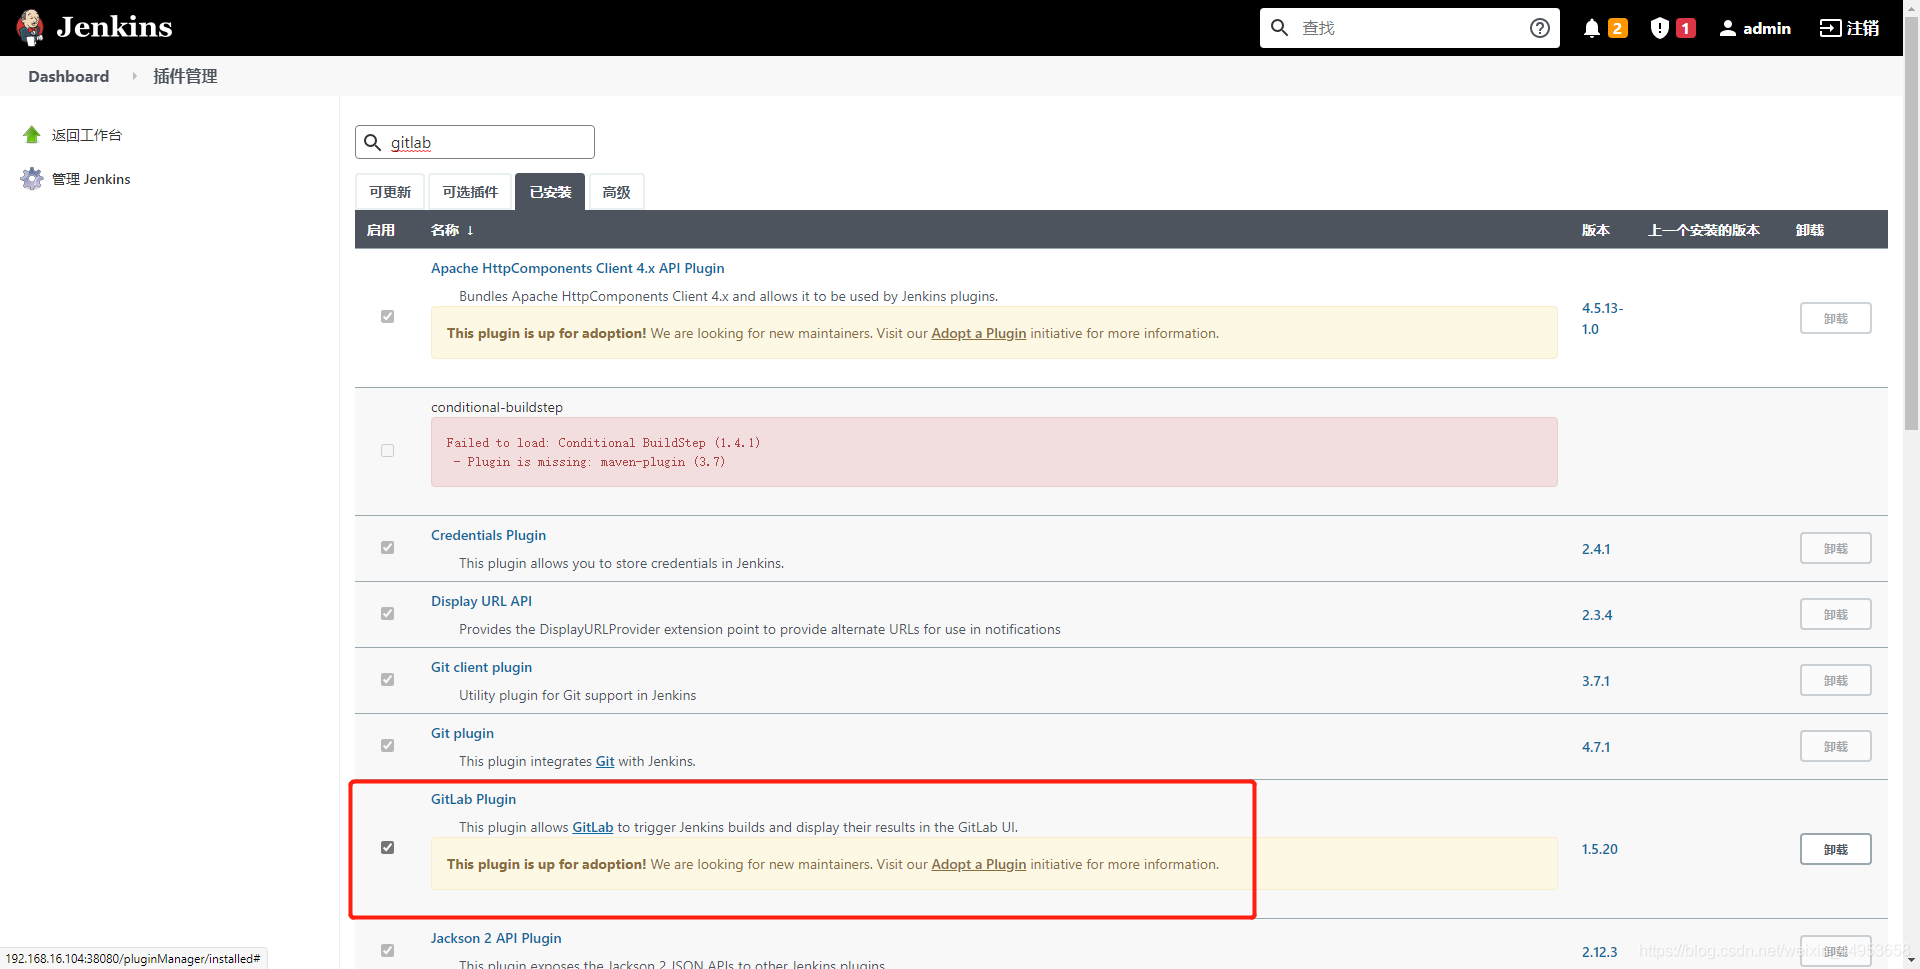The width and height of the screenshot is (1920, 969).
Task: Click the 卸载 button for Git plugin
Action: click(x=1835, y=746)
